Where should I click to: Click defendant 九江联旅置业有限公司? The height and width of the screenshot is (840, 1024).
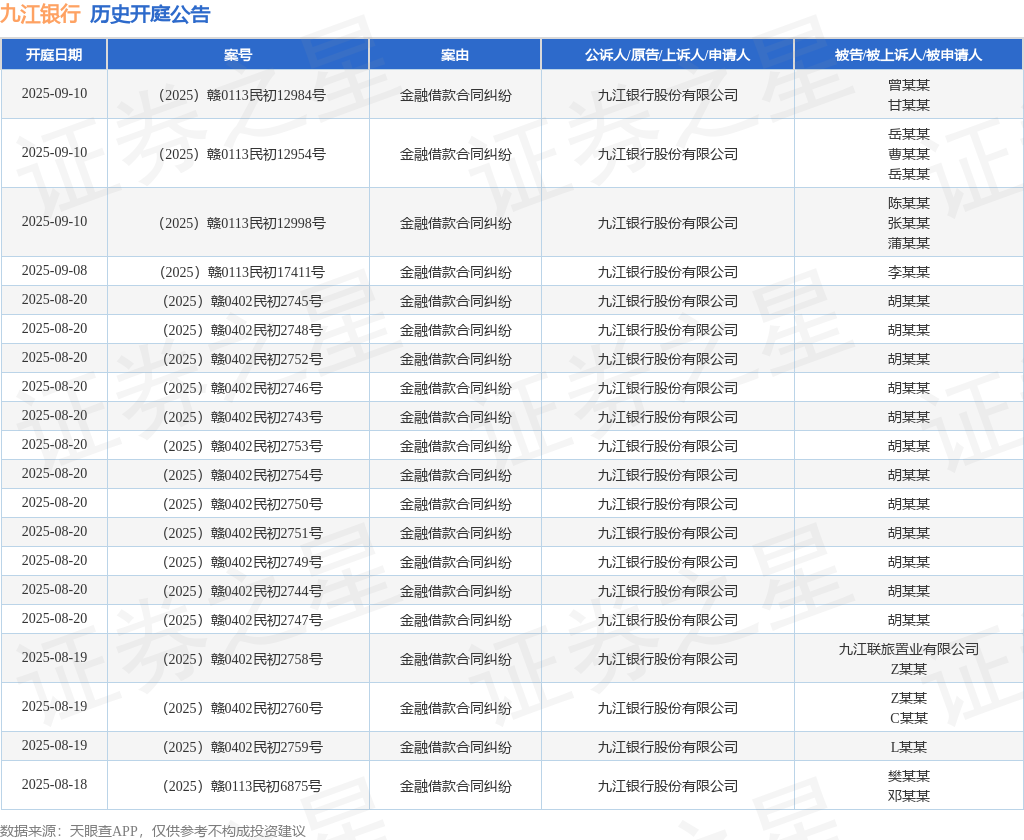(908, 649)
